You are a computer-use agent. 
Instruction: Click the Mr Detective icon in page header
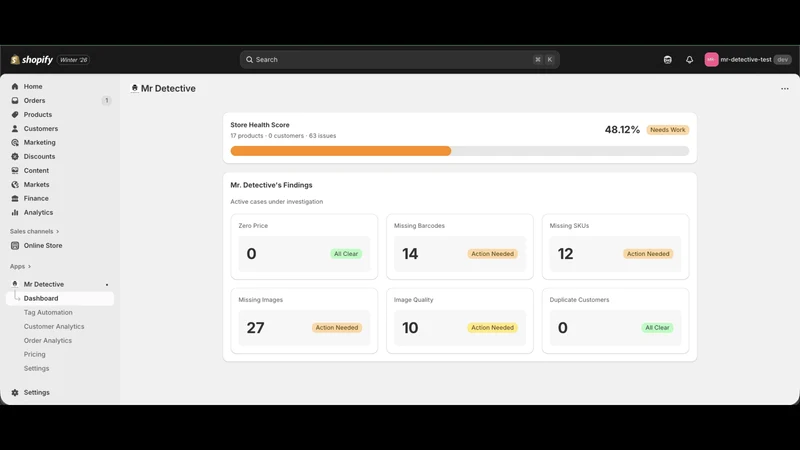point(135,88)
